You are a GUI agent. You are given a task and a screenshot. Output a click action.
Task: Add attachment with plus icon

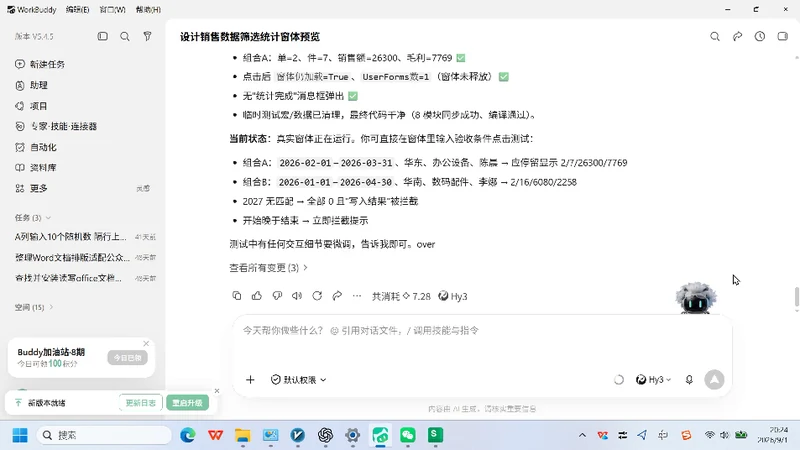pos(250,380)
